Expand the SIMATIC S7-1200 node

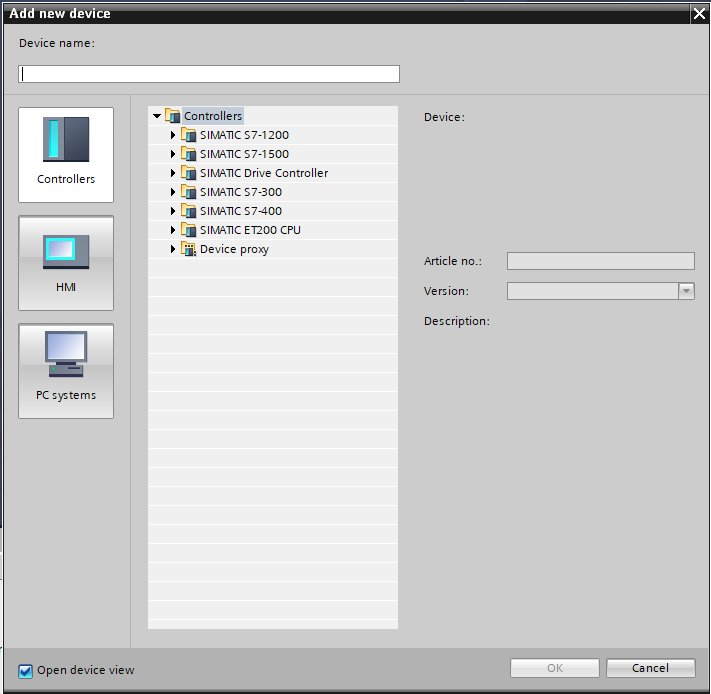[x=173, y=135]
